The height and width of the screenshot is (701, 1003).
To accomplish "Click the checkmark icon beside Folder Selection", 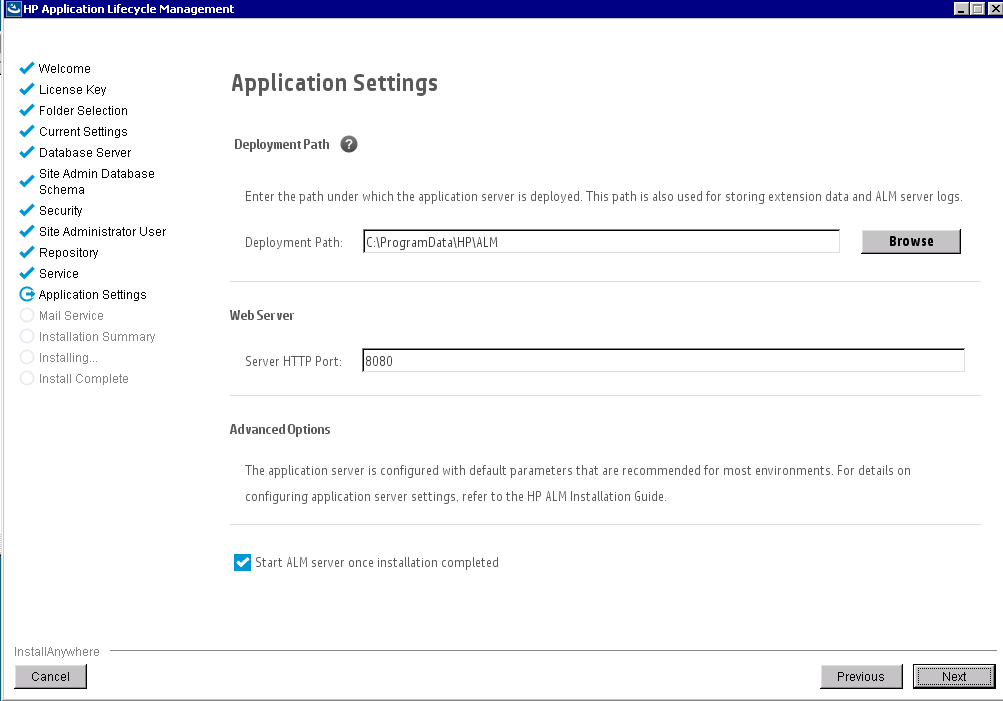I will [27, 110].
